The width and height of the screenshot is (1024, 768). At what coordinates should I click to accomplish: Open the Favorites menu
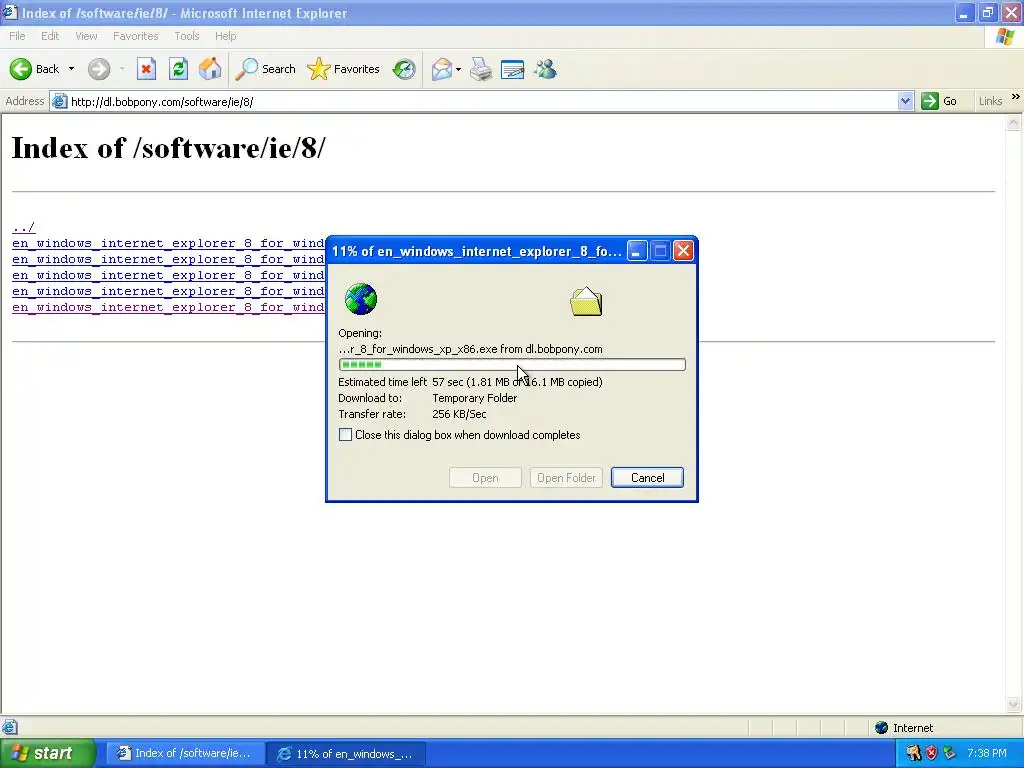pos(135,36)
